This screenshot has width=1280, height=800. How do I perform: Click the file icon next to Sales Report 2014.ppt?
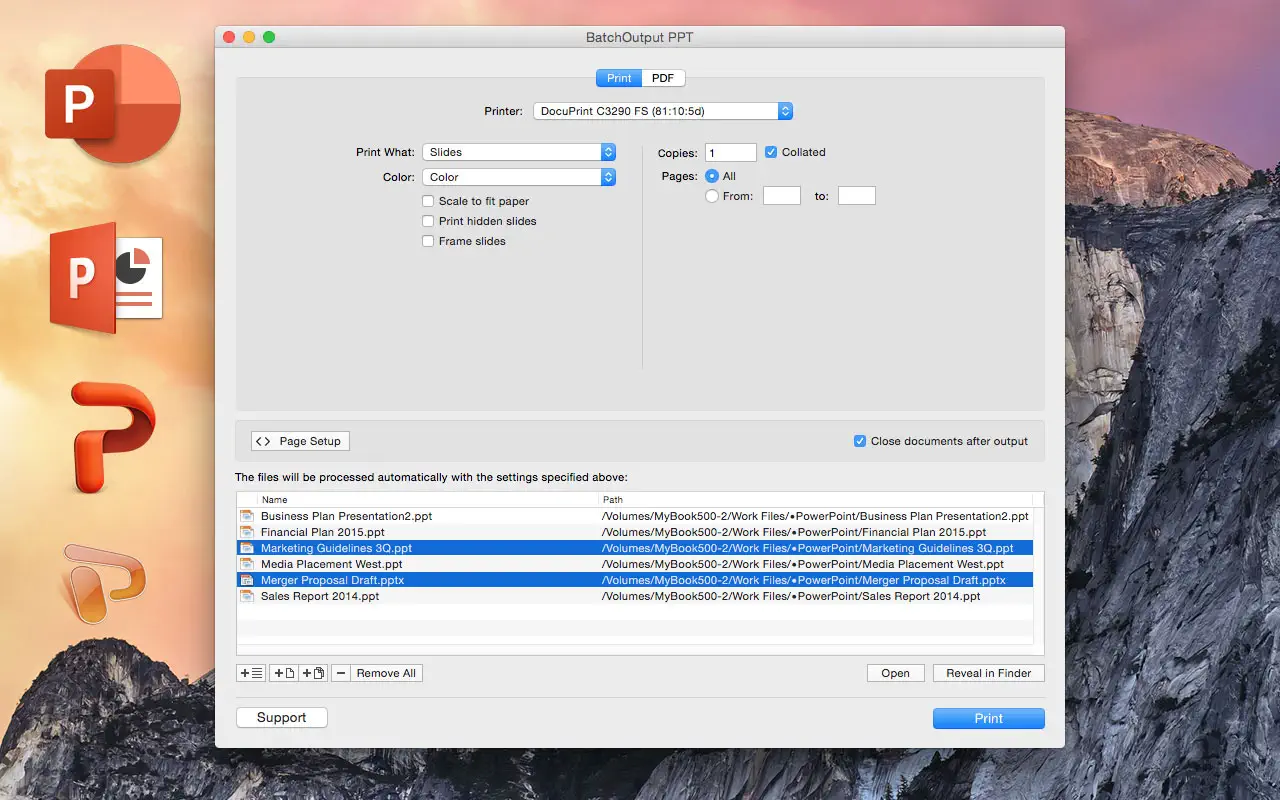coord(247,596)
